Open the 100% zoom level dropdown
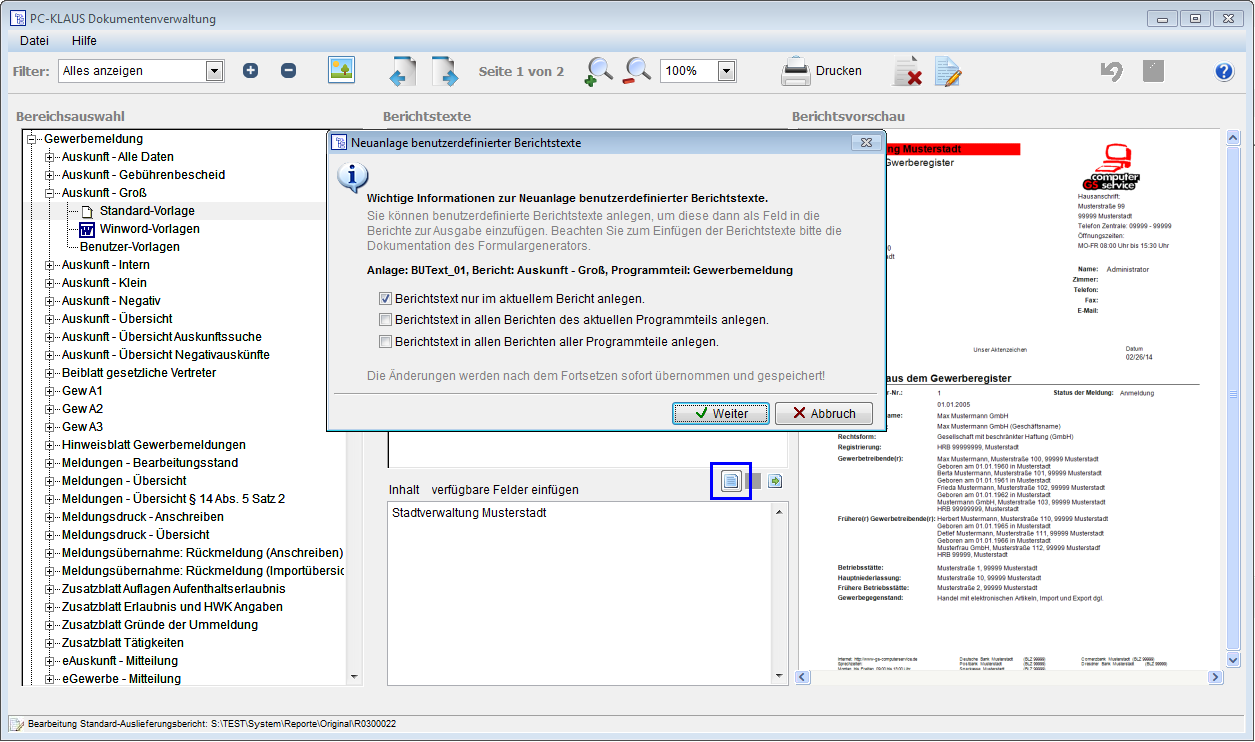1255x742 pixels. pyautogui.click(x=727, y=71)
